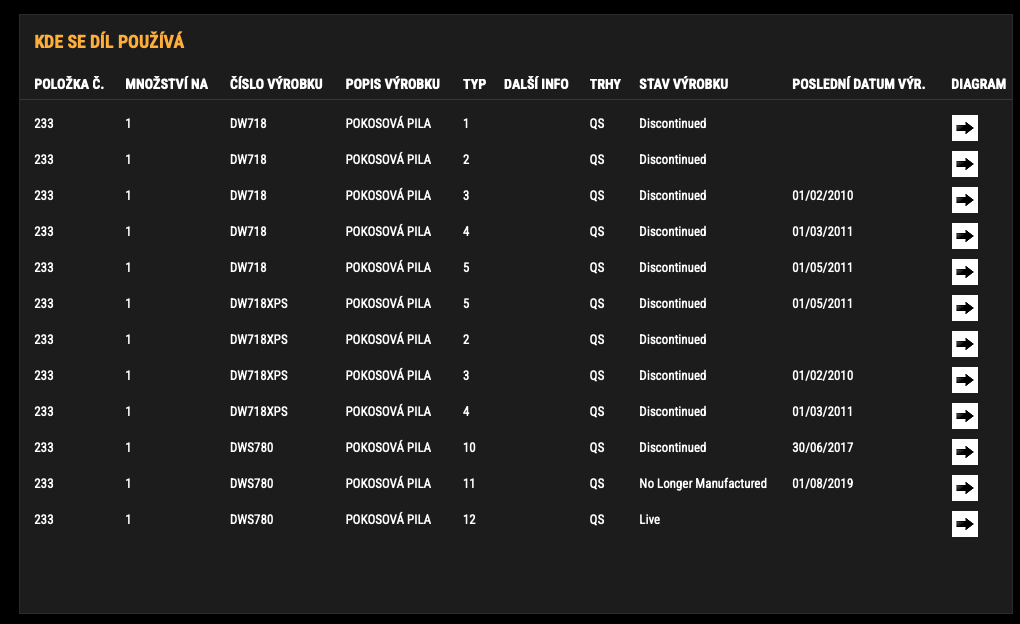Open diagram arrow for DW718XPS type 5
Viewport: 1020px width, 624px height.
pyautogui.click(x=965, y=308)
